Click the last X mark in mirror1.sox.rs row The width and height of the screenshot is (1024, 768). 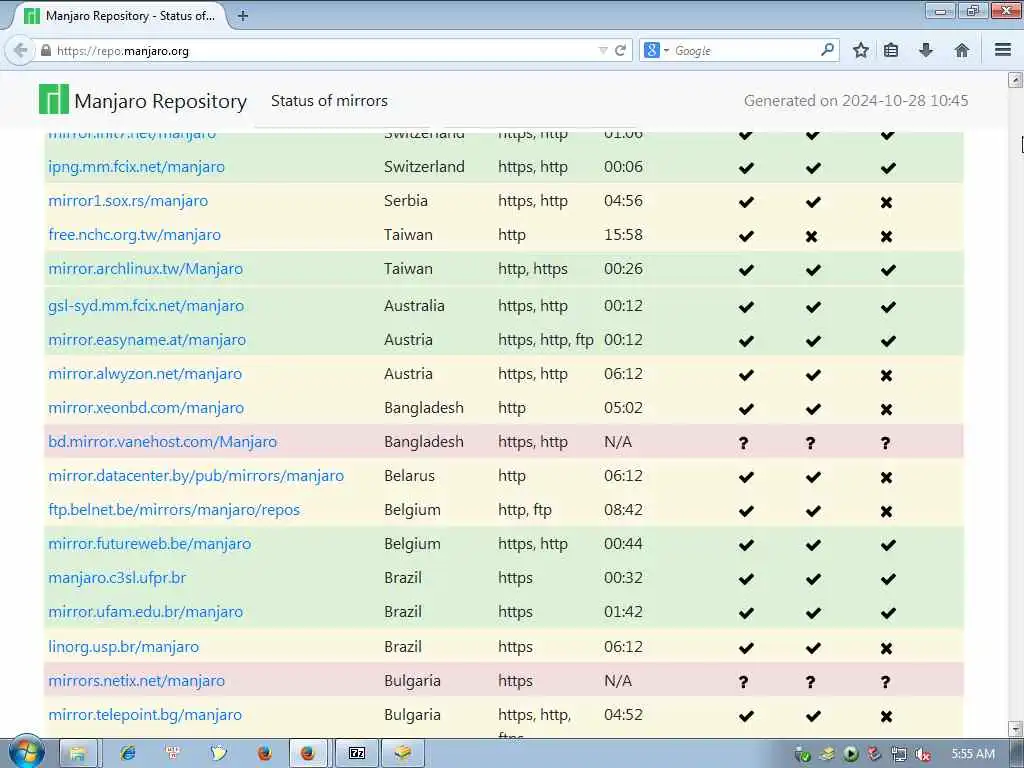pyautogui.click(x=886, y=202)
